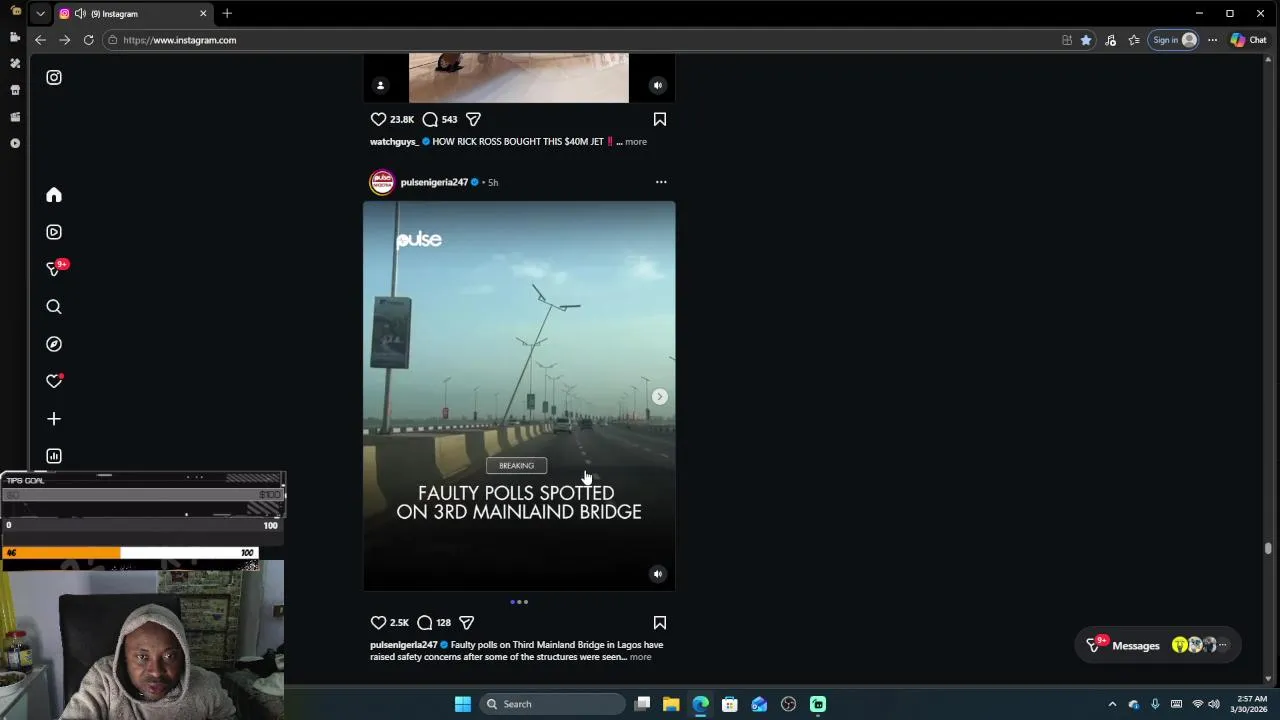The width and height of the screenshot is (1280, 720).
Task: Share the watchguys_ post
Action: coord(473,119)
